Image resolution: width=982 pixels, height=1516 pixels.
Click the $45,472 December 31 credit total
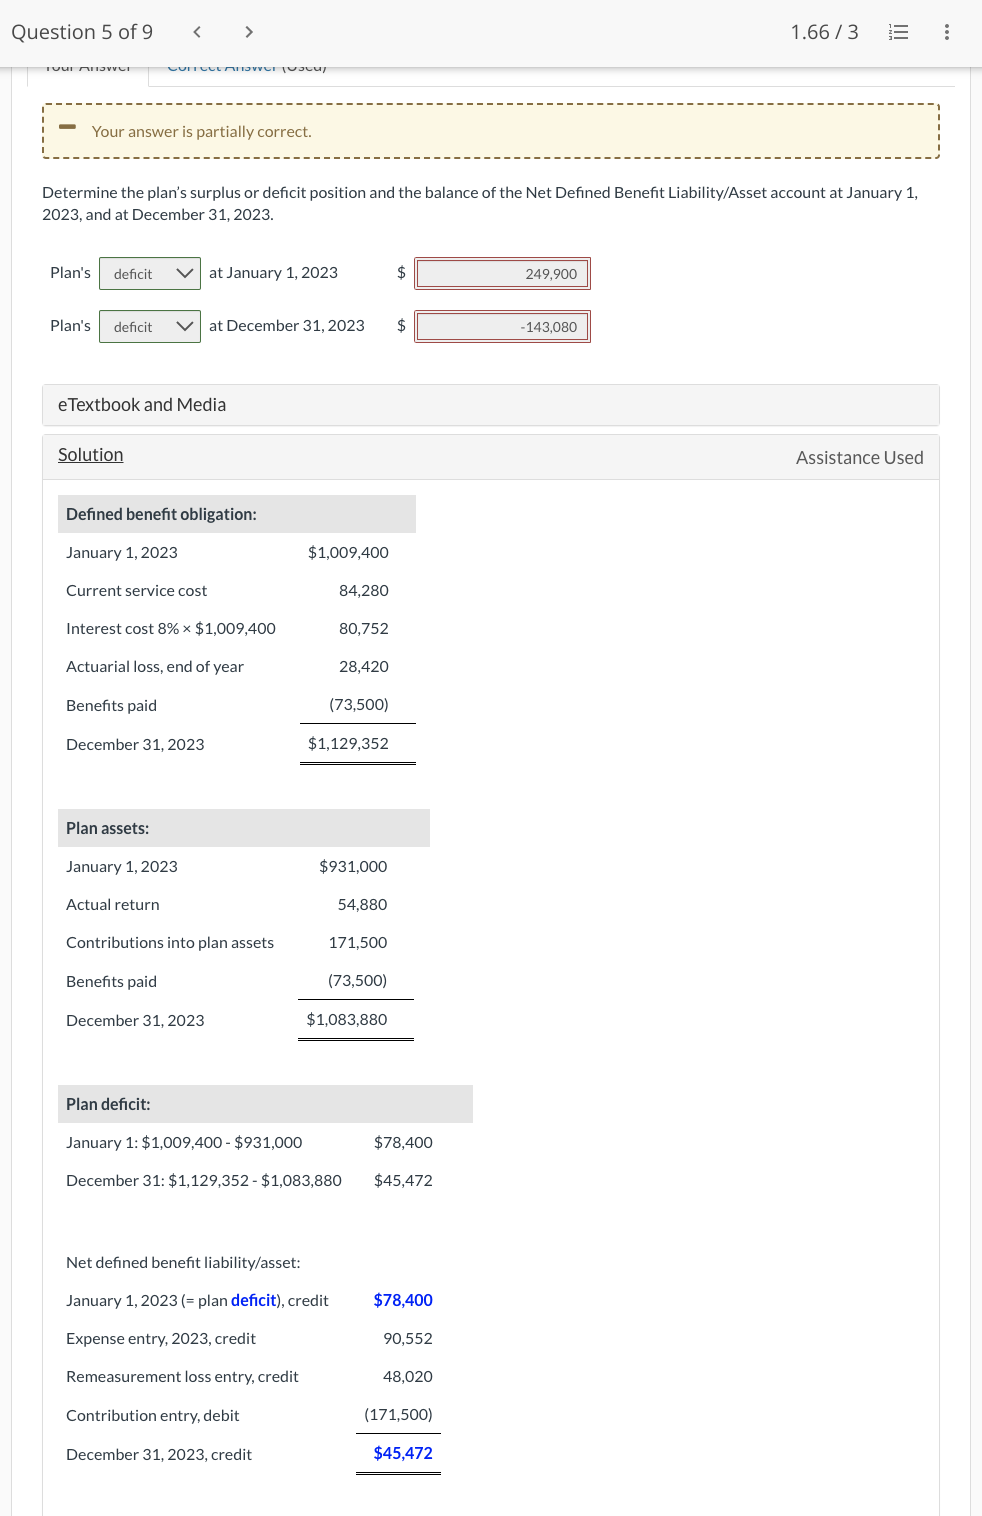[400, 1453]
